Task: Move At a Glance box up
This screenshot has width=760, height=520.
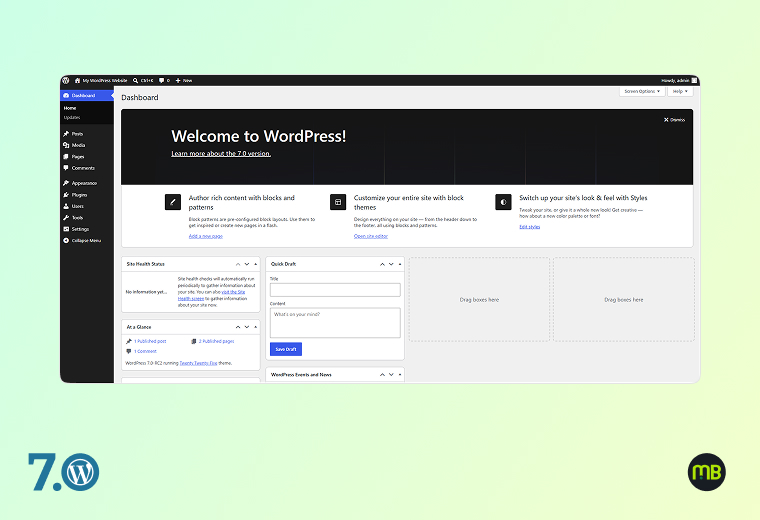Action: [238, 327]
